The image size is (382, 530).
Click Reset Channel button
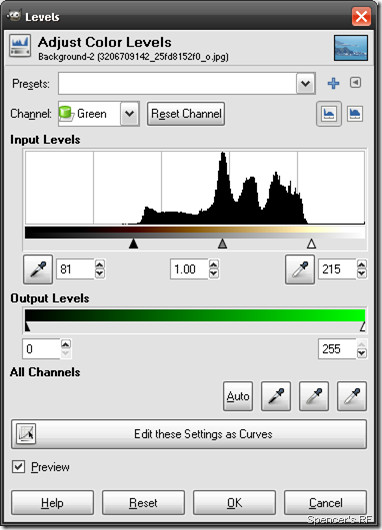[x=186, y=114]
